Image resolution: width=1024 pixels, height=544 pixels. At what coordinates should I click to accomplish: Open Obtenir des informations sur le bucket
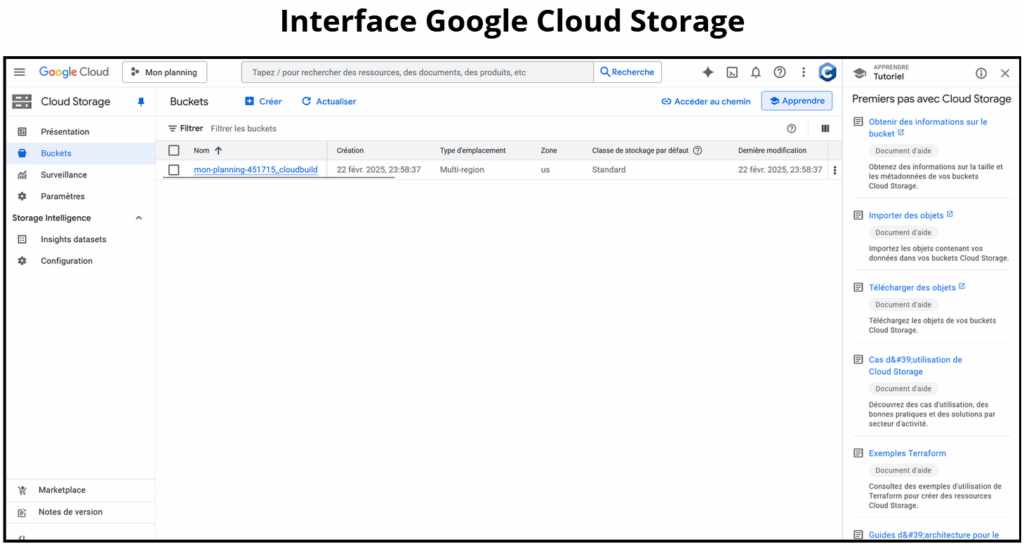pyautogui.click(x=928, y=127)
